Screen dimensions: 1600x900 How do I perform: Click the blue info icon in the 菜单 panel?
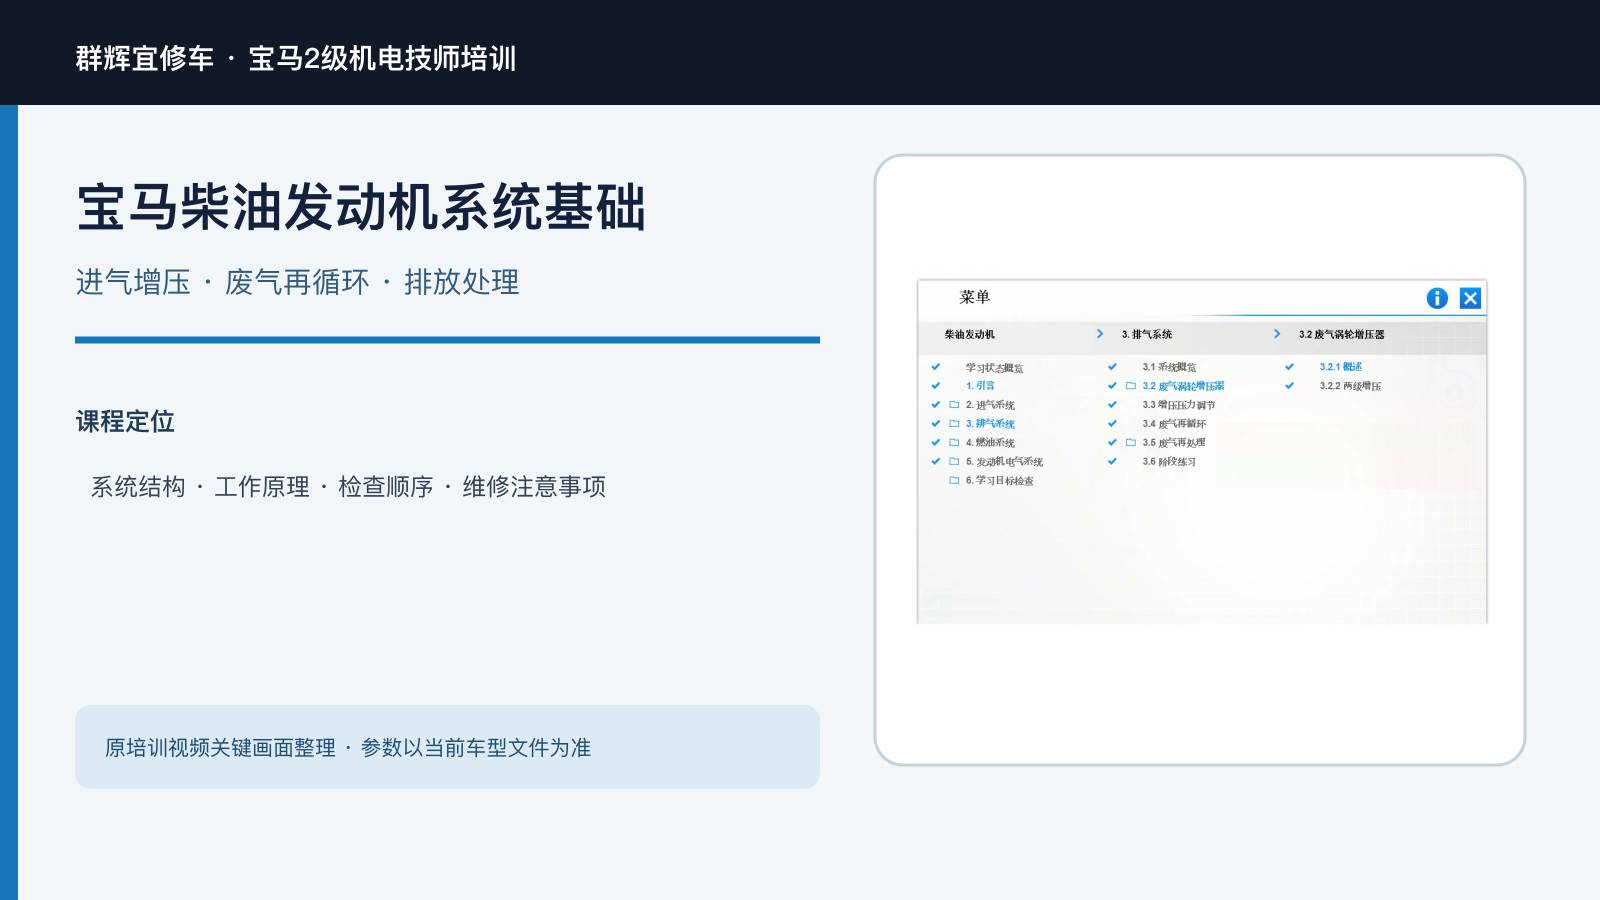click(x=1437, y=298)
